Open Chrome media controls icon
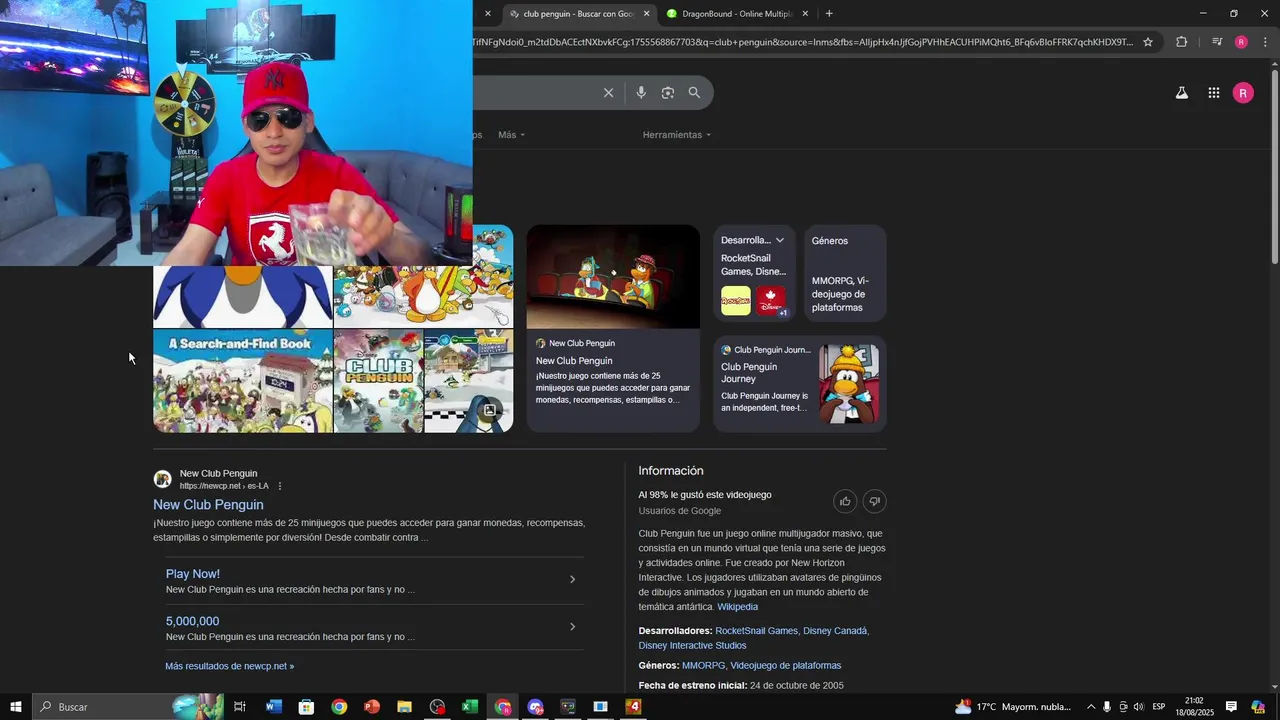 pos(1217,42)
